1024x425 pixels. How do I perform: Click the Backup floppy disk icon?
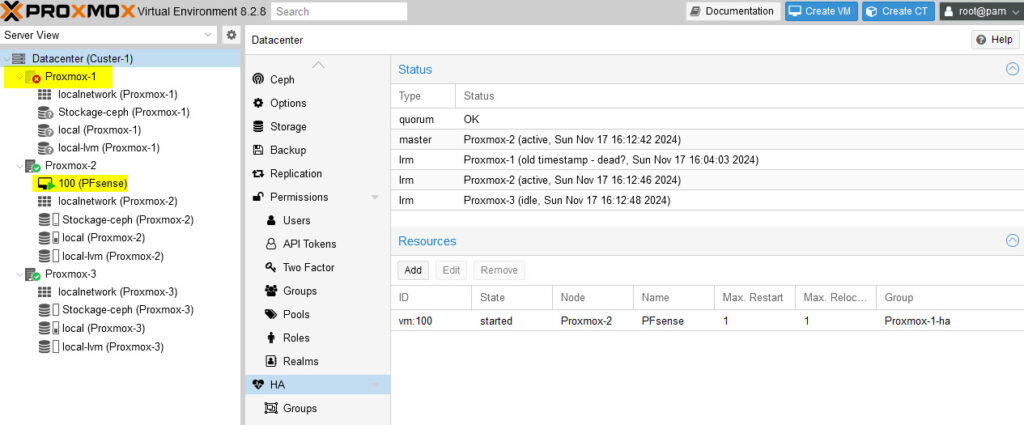258,150
